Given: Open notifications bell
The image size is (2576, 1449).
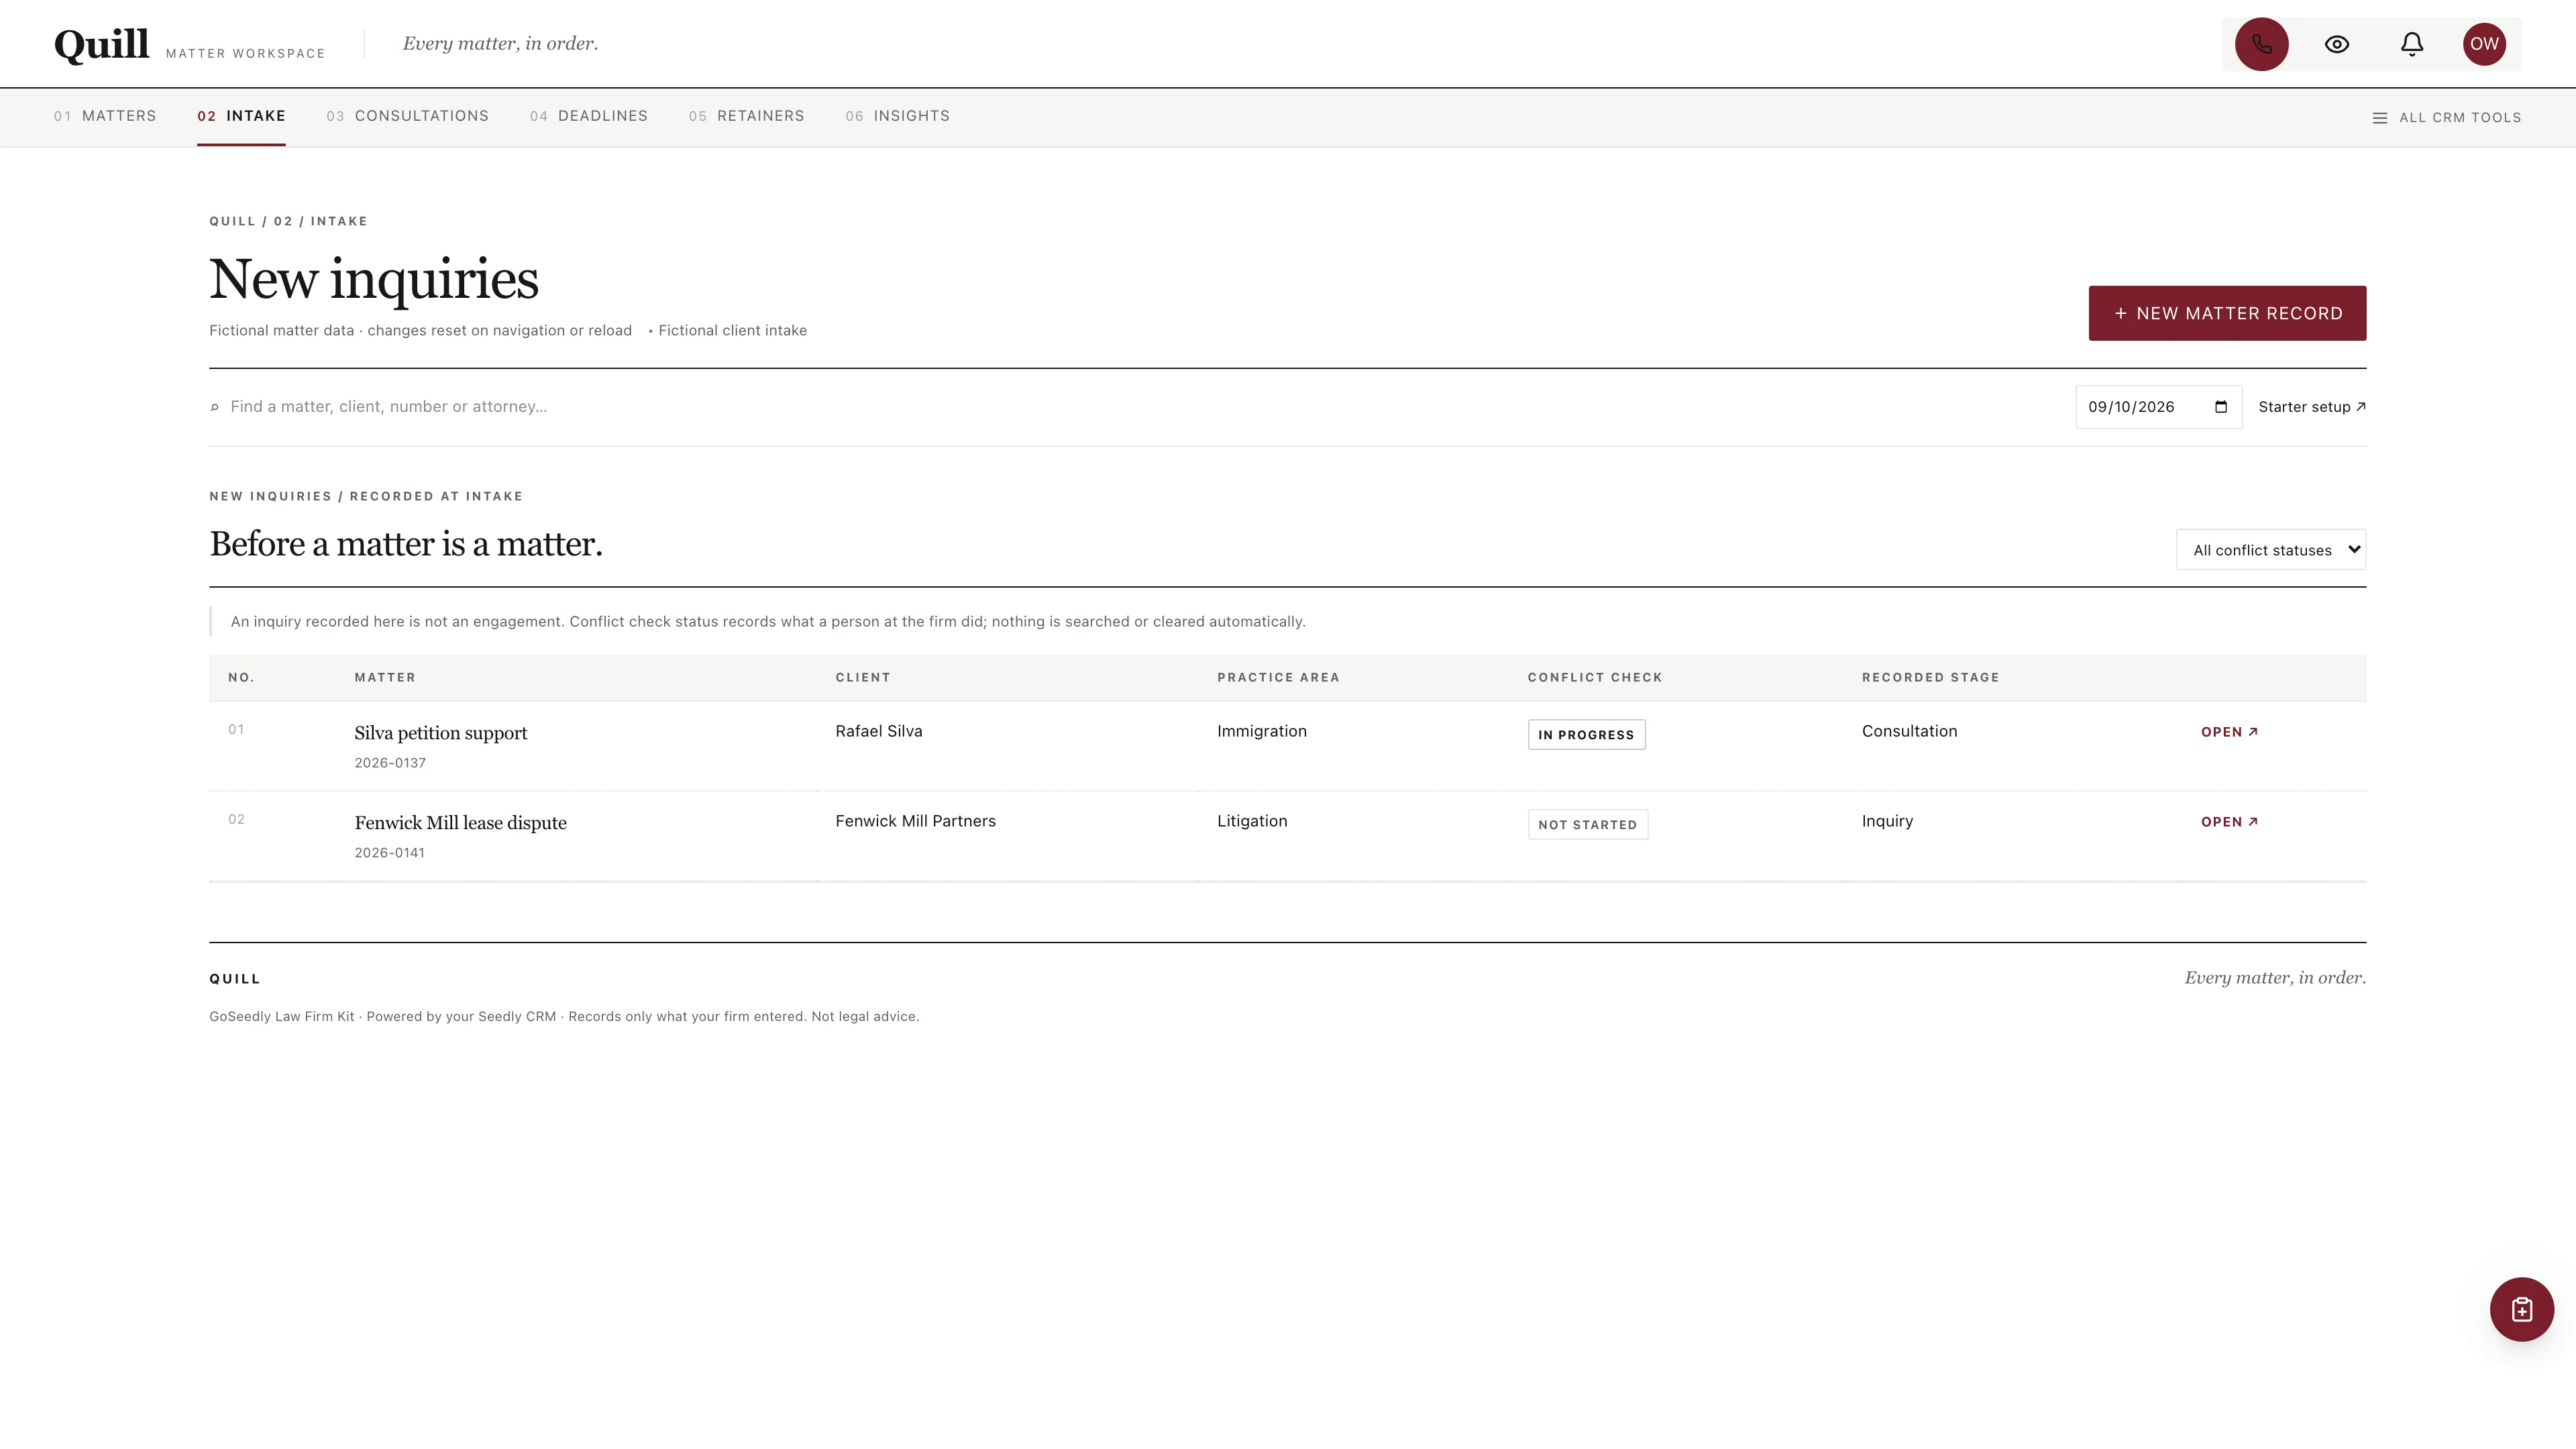Looking at the screenshot, I should pos(2411,44).
